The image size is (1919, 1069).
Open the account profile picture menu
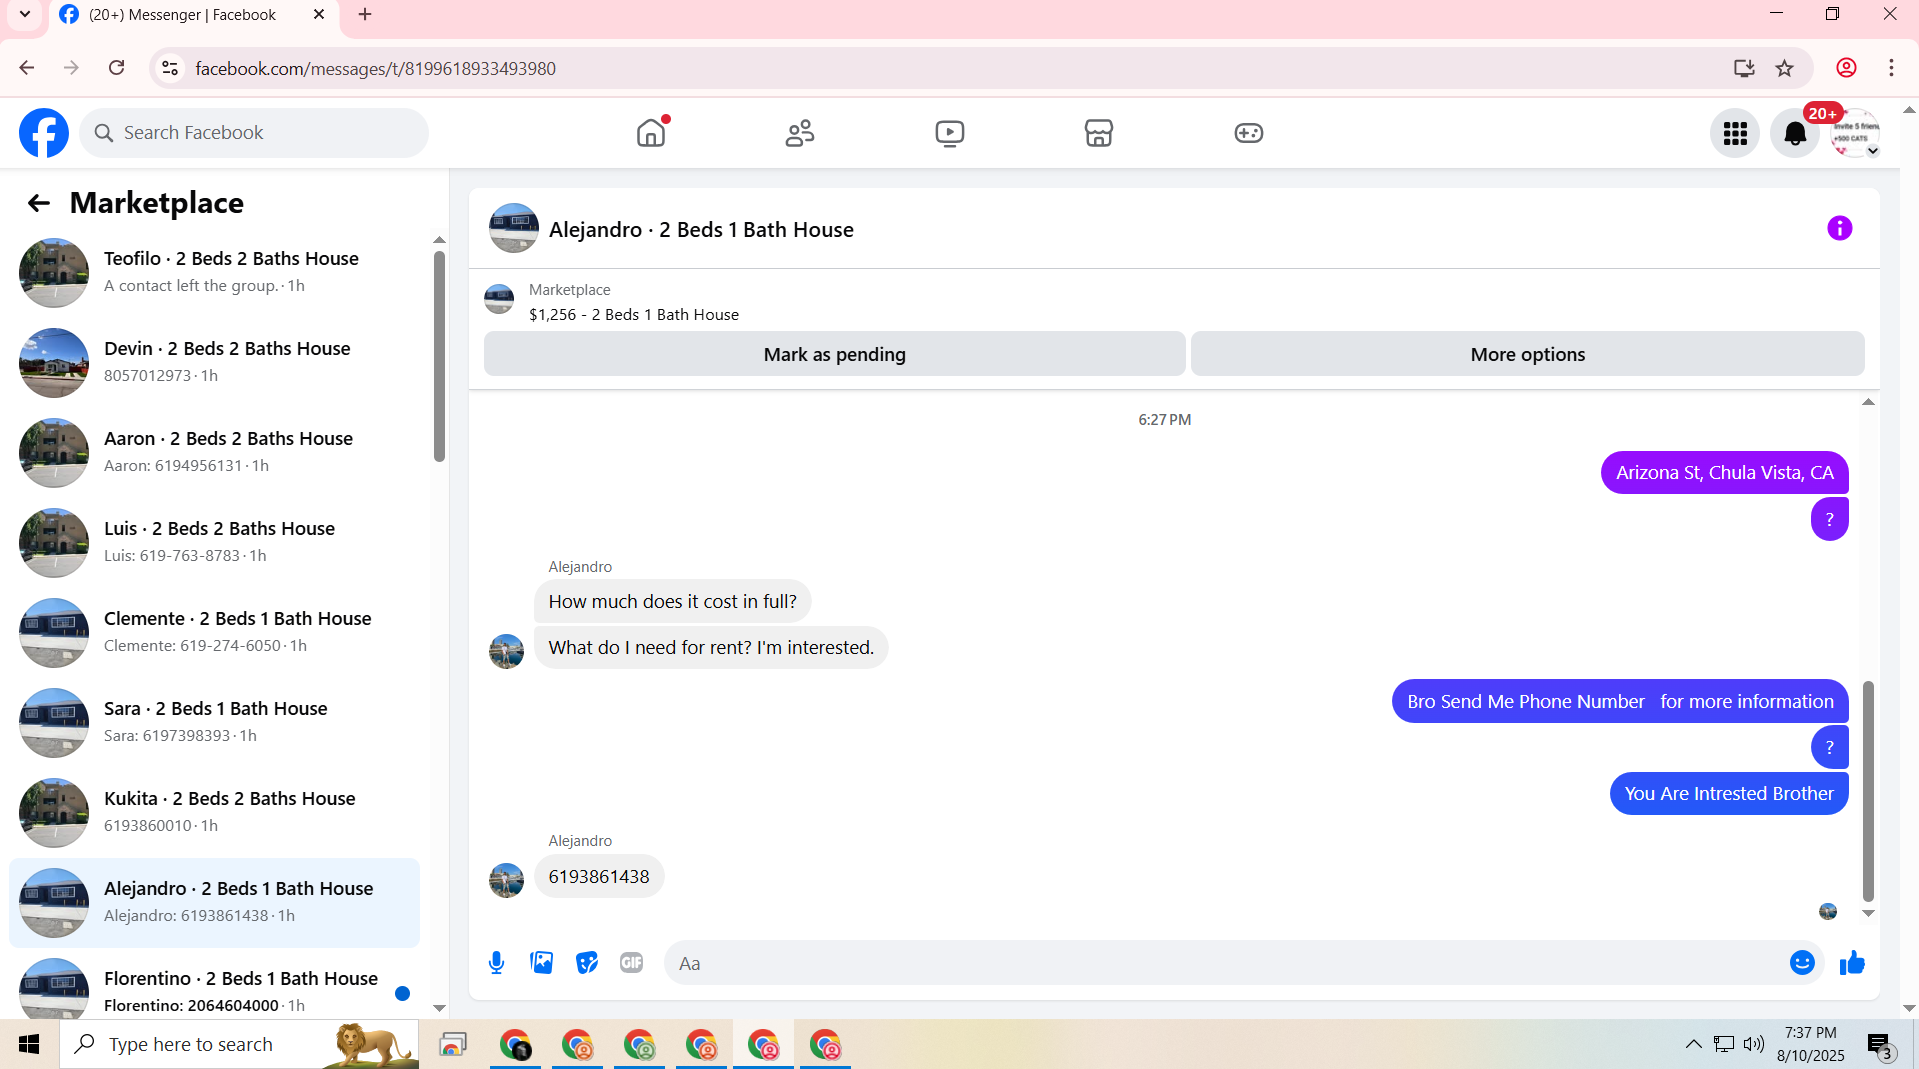[x=1855, y=133]
